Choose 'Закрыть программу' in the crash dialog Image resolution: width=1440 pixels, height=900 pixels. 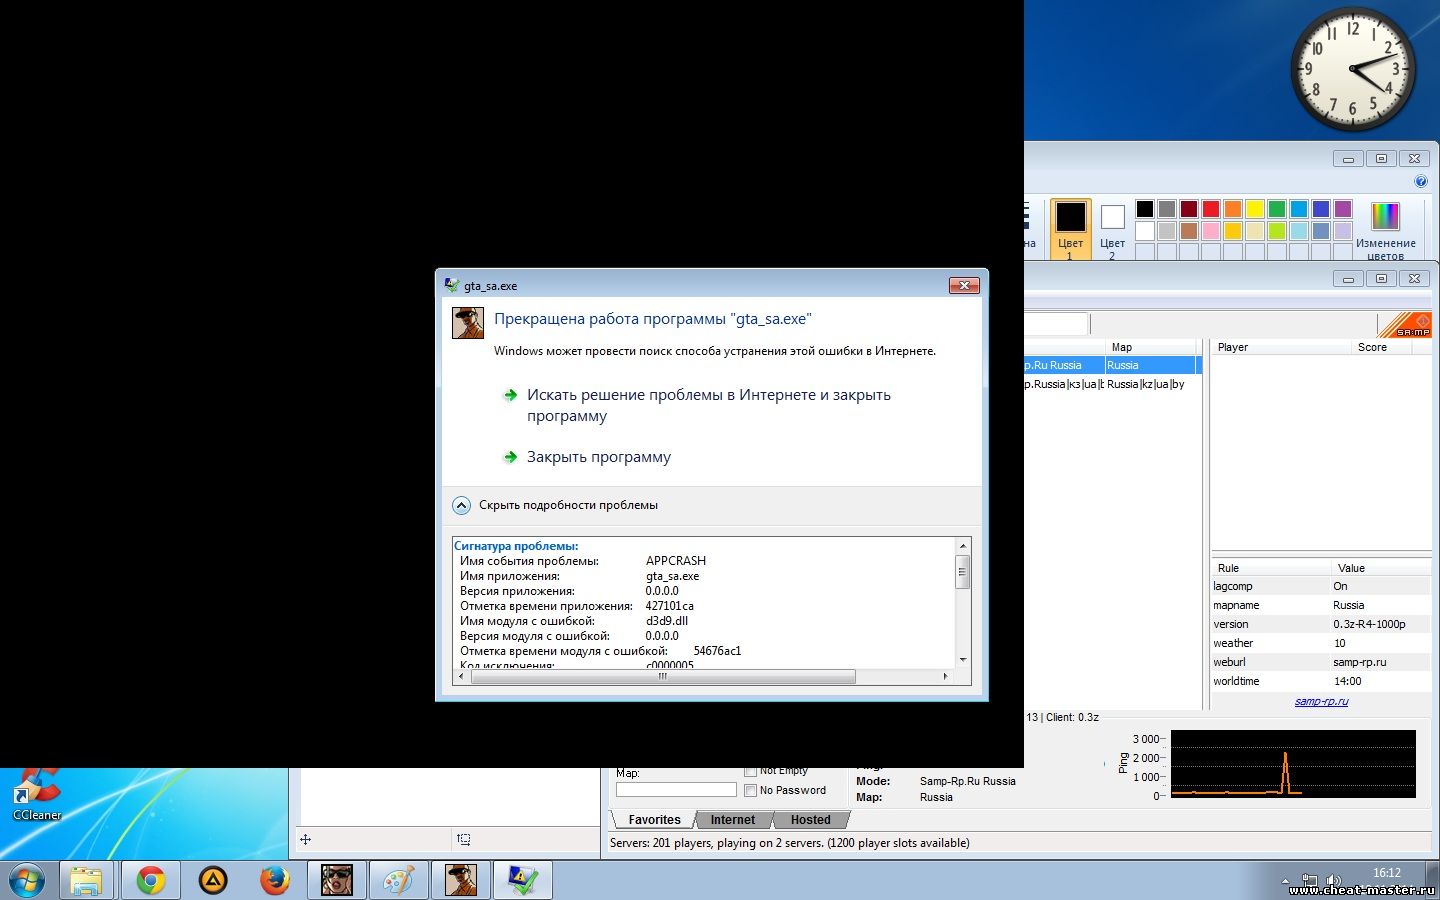[599, 457]
